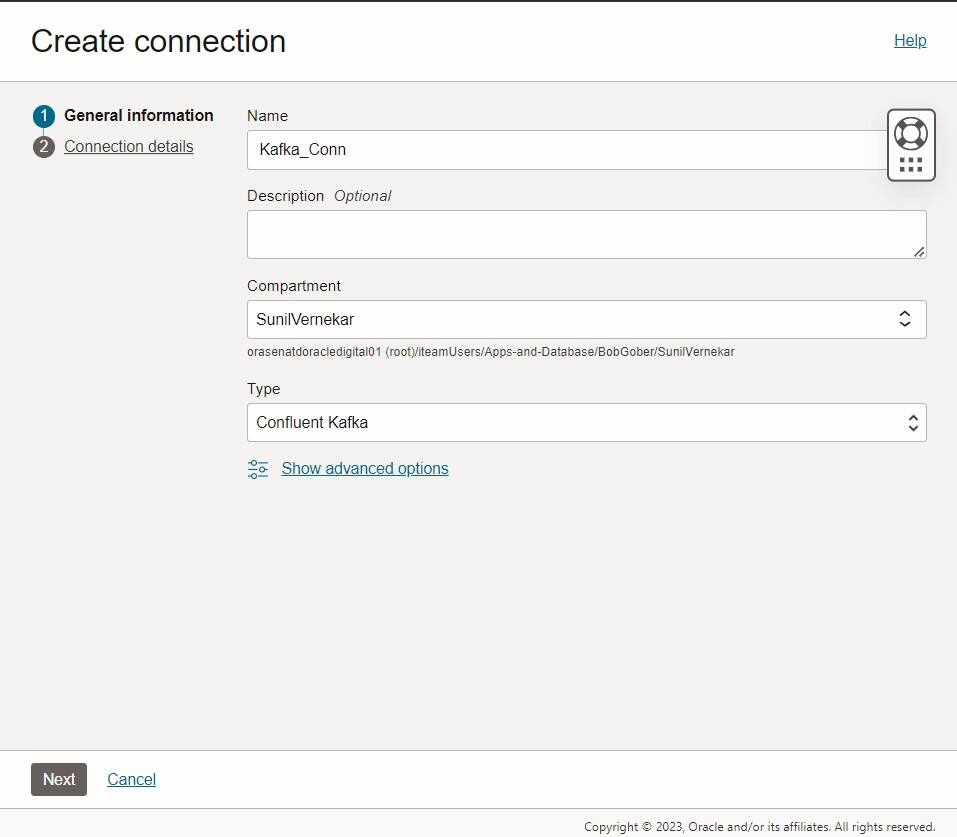Image resolution: width=957 pixels, height=837 pixels.
Task: Select the General information step
Action: (139, 115)
